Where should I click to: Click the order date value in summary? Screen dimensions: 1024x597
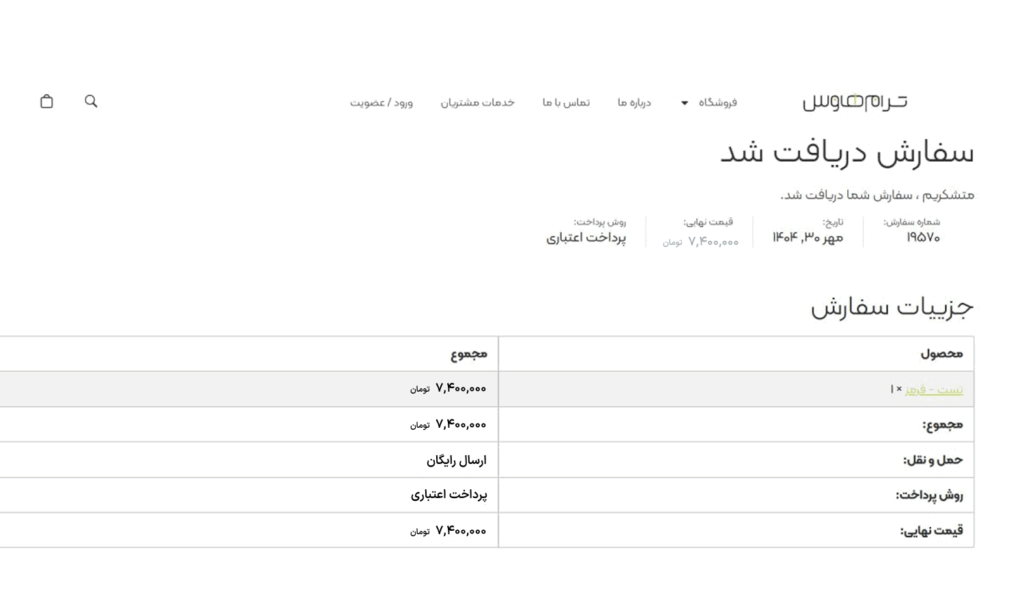807,238
